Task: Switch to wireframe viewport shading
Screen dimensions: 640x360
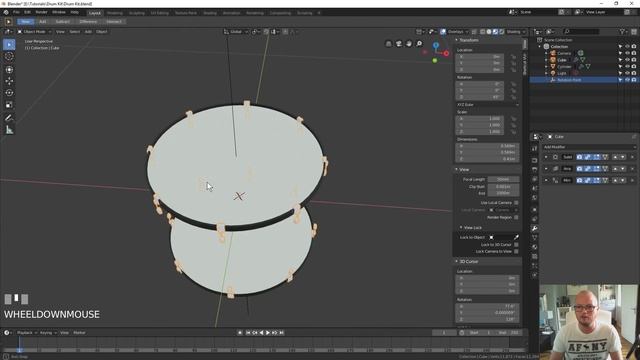Action: (x=482, y=31)
